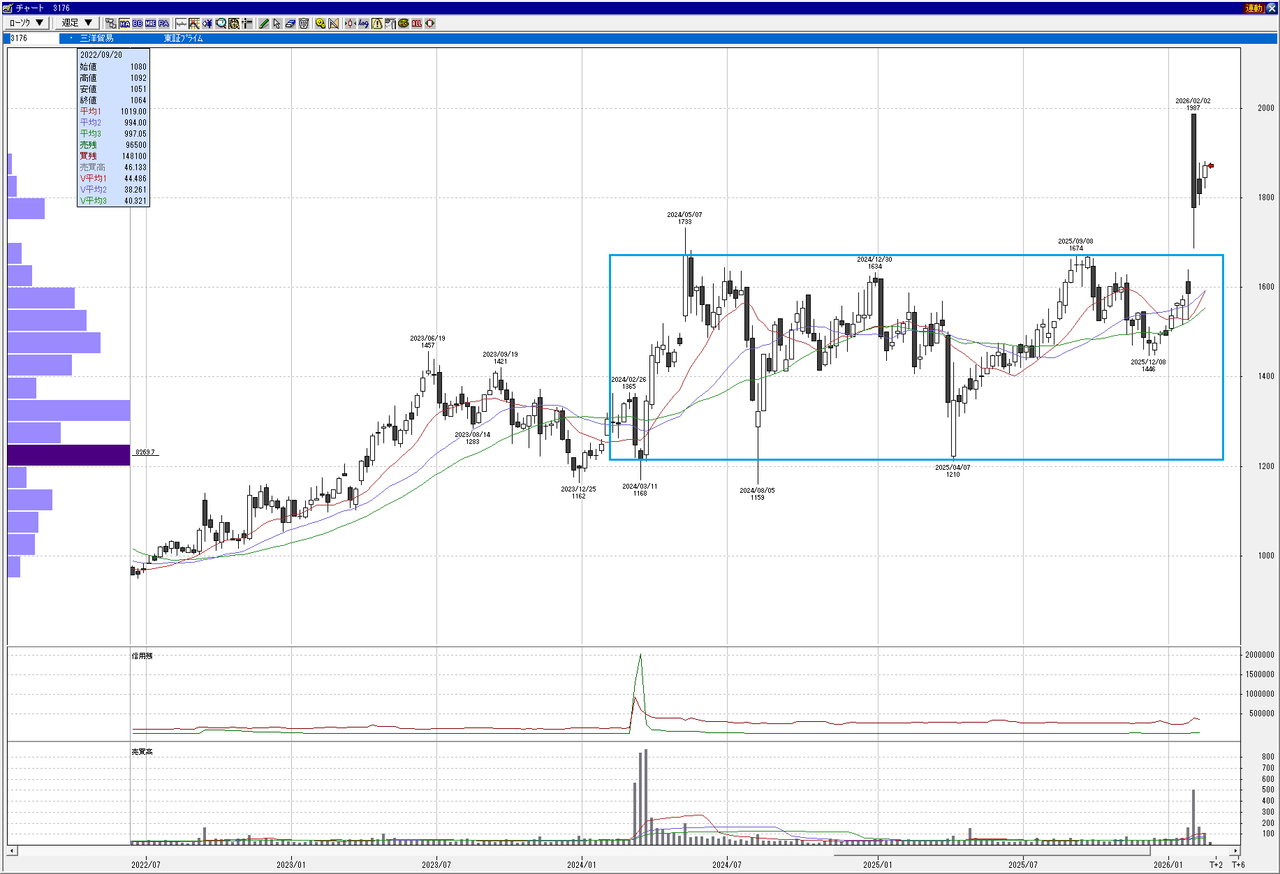Toggle the PA indicator button
This screenshot has height=874, width=1280.
163,23
